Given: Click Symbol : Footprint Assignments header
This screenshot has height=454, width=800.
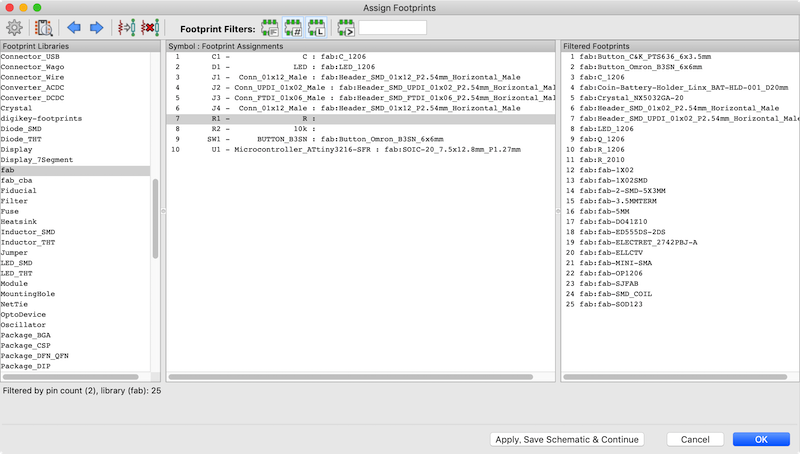Looking at the screenshot, I should pyautogui.click(x=361, y=46).
